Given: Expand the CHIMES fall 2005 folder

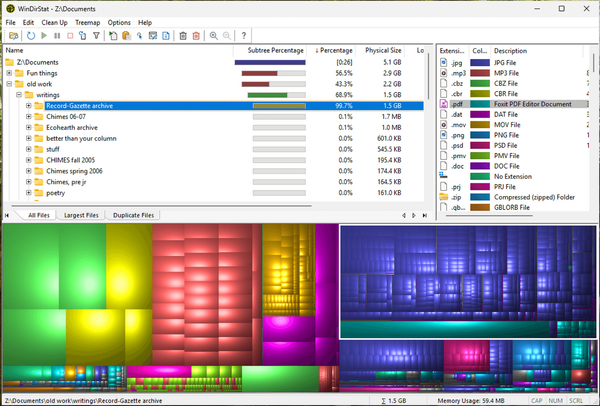Looking at the screenshot, I should [x=29, y=160].
